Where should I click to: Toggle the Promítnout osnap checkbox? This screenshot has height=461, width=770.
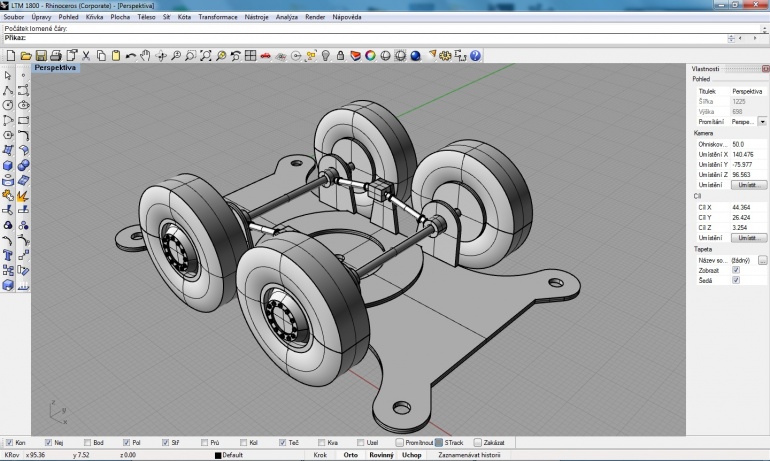coord(399,442)
